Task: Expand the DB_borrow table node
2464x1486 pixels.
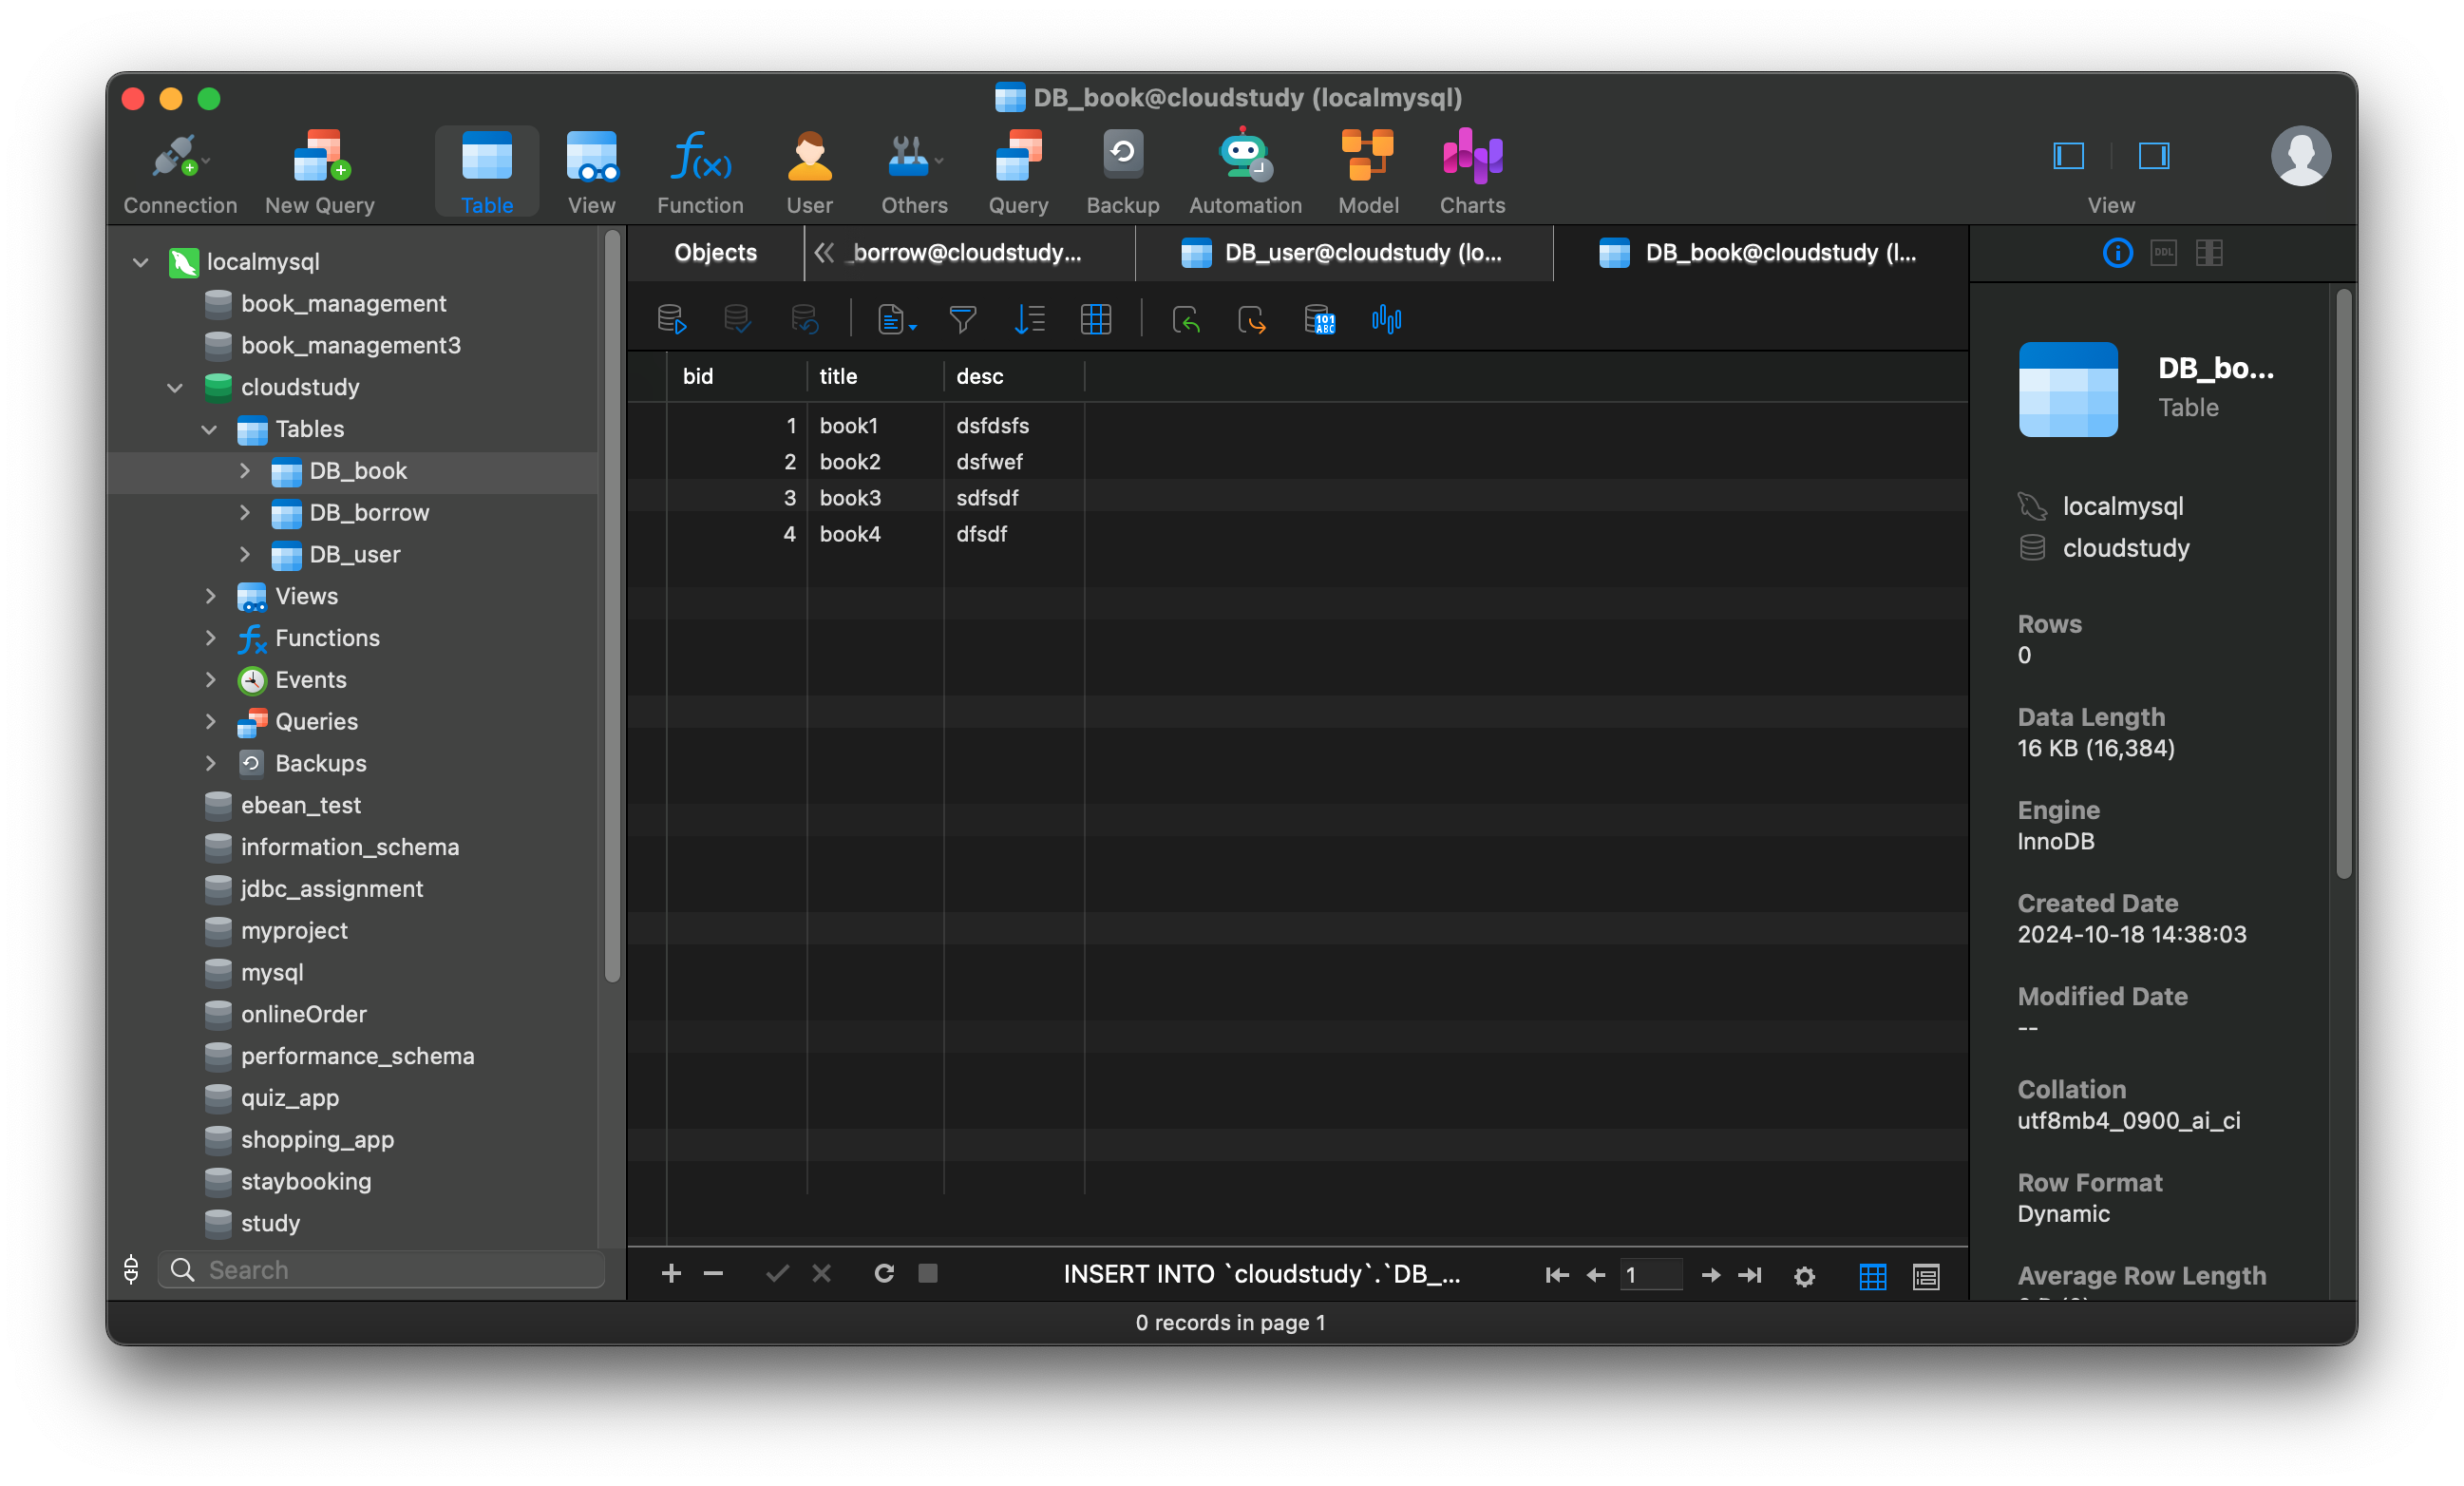Action: (245, 513)
